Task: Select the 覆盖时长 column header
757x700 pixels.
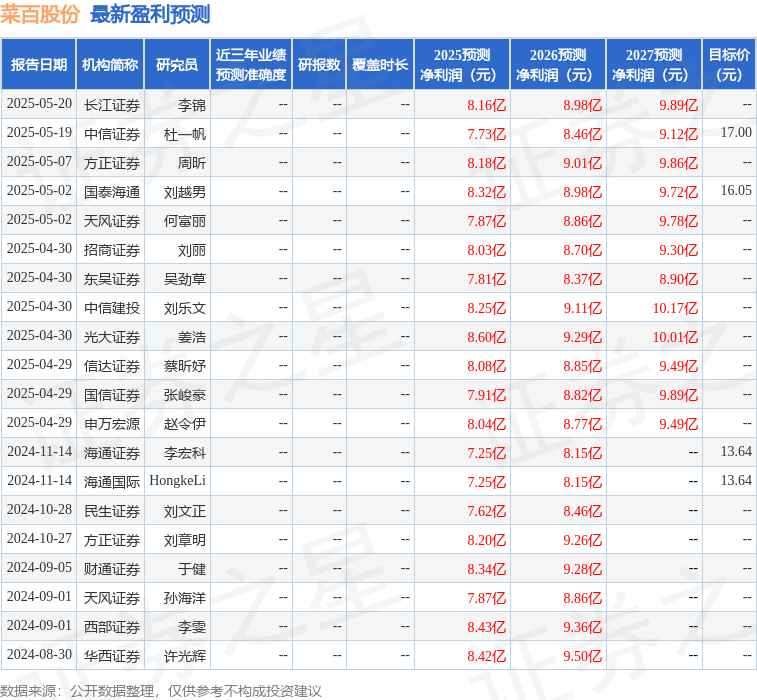Action: 380,64
